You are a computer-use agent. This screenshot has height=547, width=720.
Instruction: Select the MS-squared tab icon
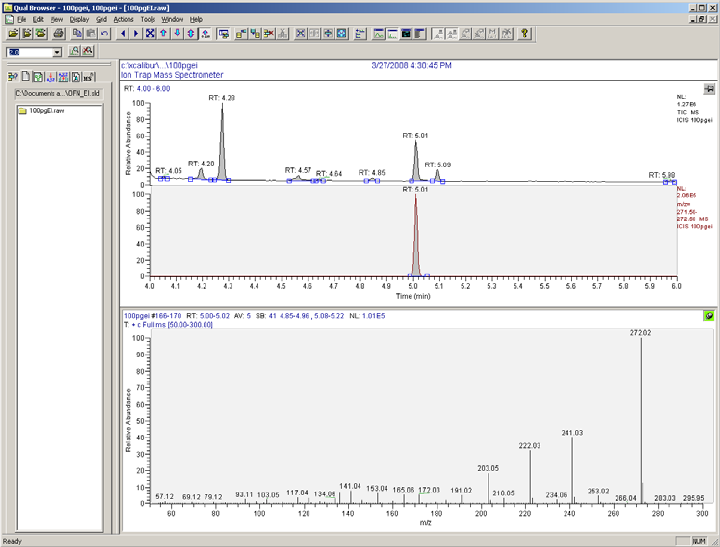click(89, 77)
